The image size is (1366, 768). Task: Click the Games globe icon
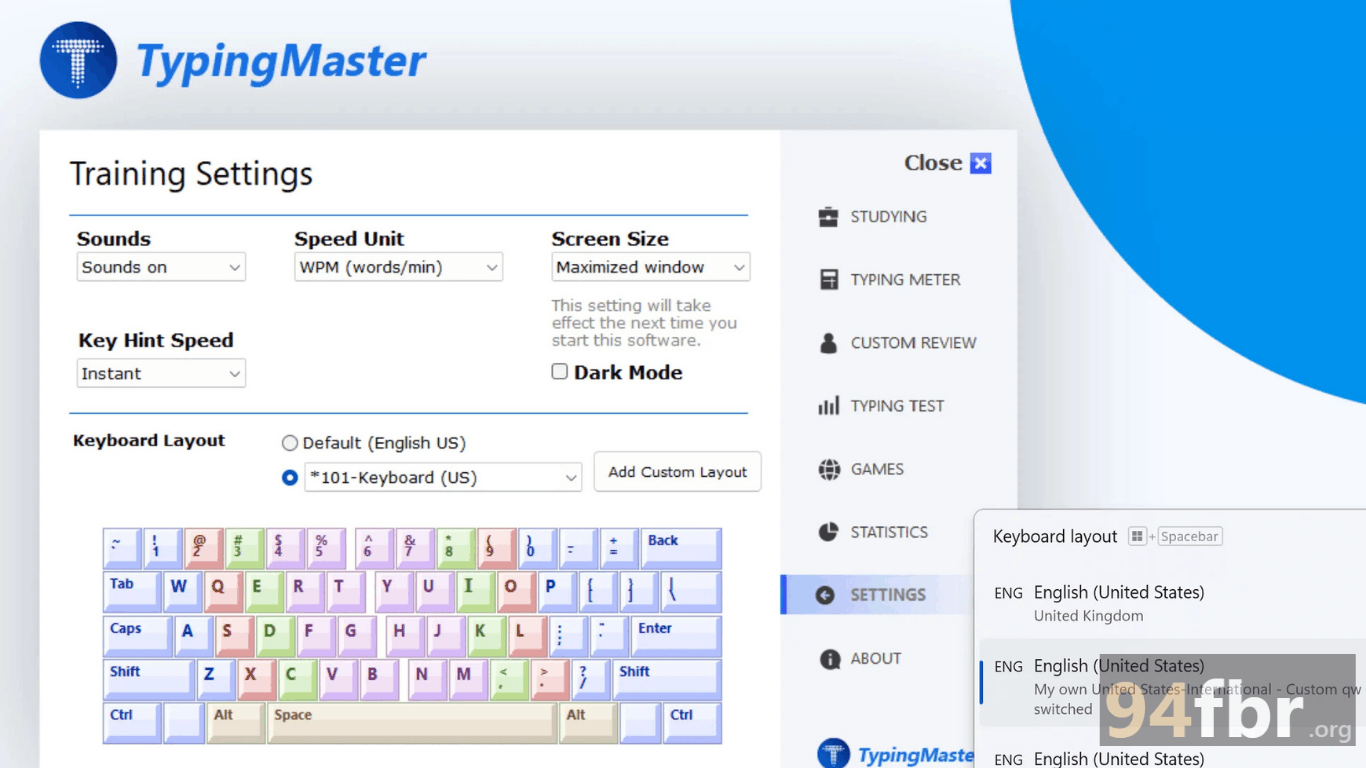click(x=829, y=469)
